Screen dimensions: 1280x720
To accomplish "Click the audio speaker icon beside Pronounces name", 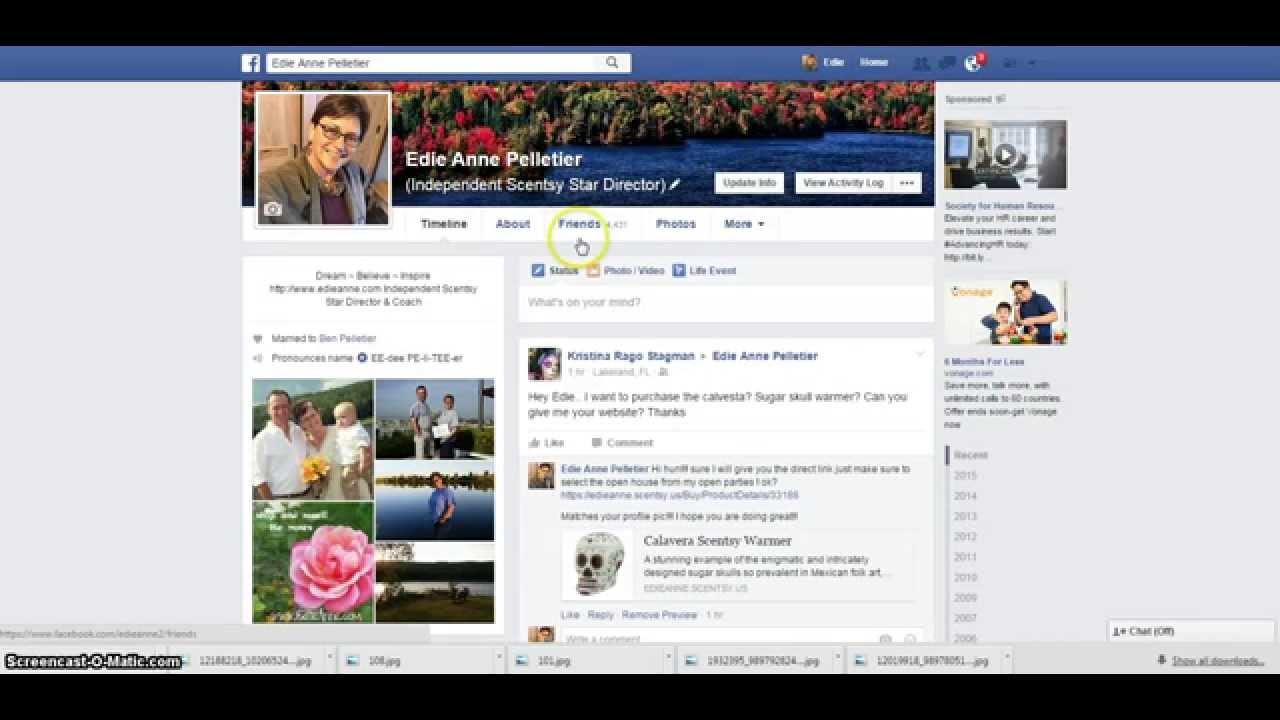I will (257, 358).
